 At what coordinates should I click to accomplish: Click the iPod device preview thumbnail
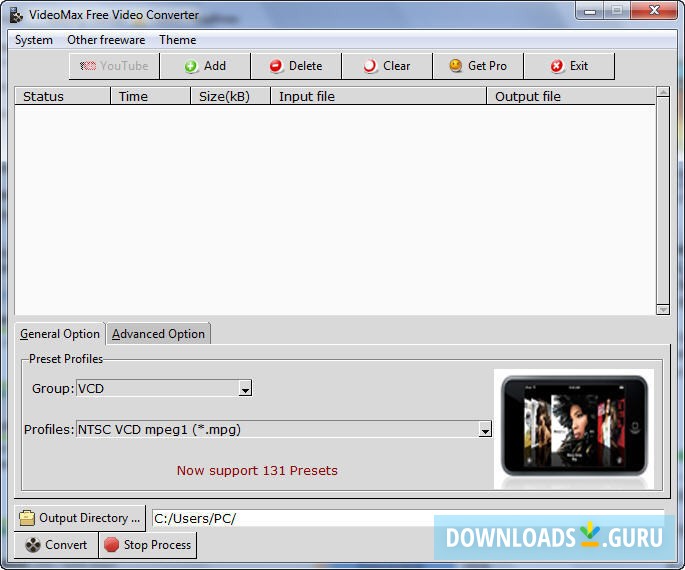(x=574, y=428)
